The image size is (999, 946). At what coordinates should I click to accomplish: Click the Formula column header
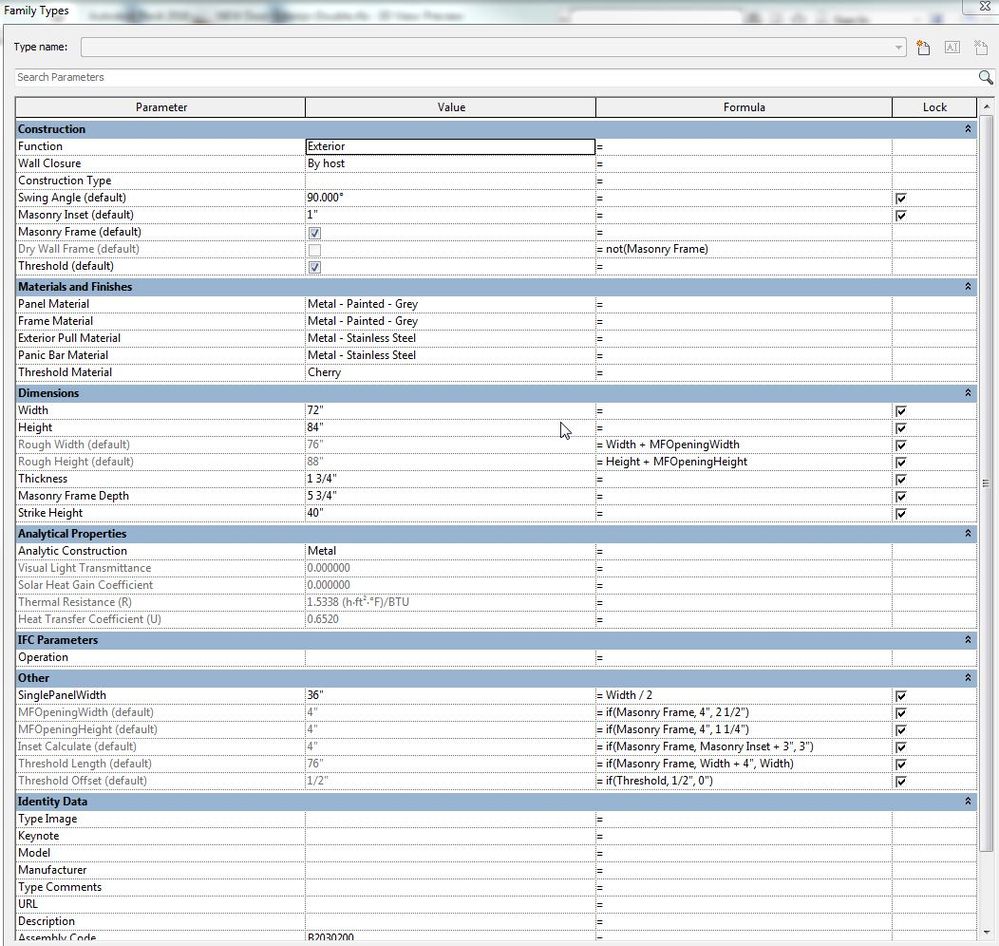click(744, 108)
